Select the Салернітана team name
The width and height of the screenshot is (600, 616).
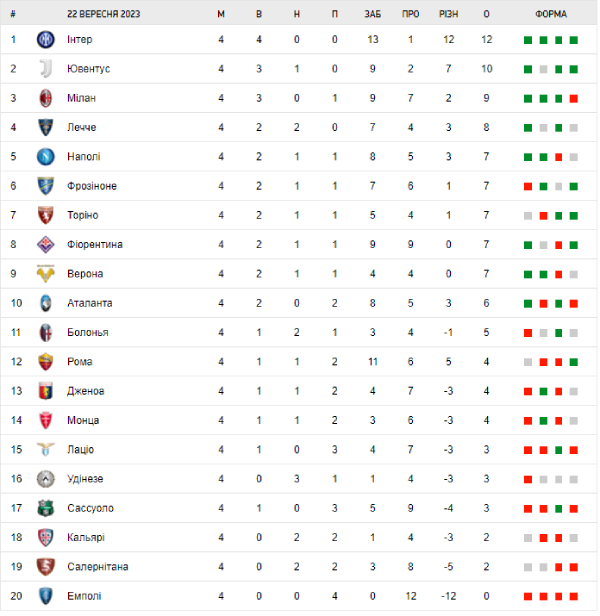coord(96,567)
